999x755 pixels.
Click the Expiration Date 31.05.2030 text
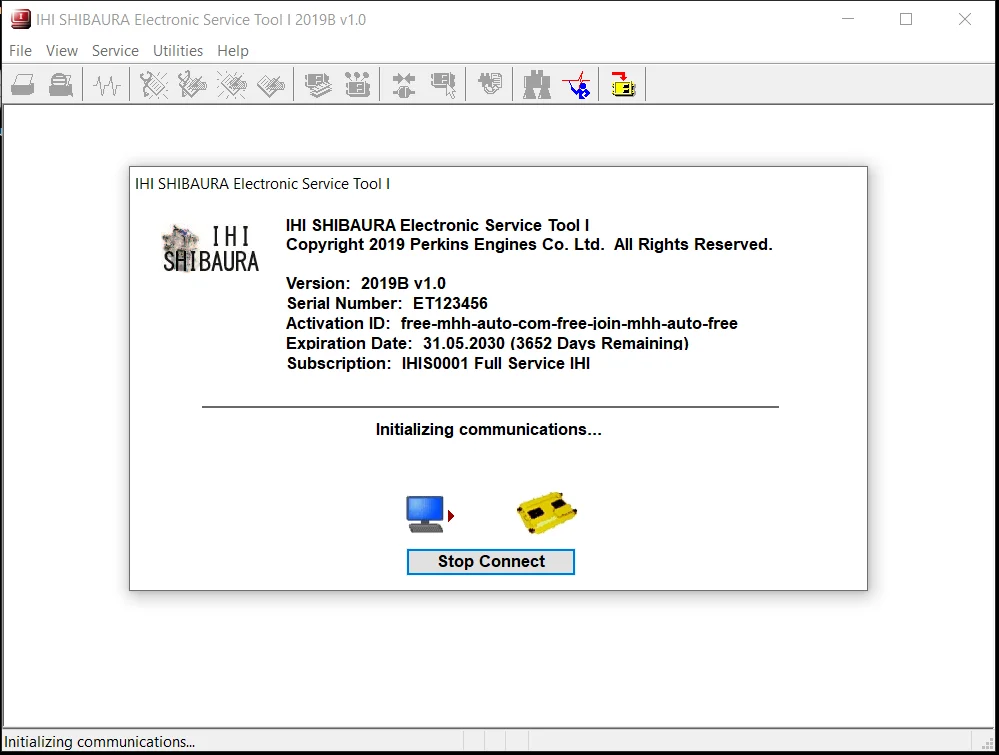pyautogui.click(x=487, y=343)
